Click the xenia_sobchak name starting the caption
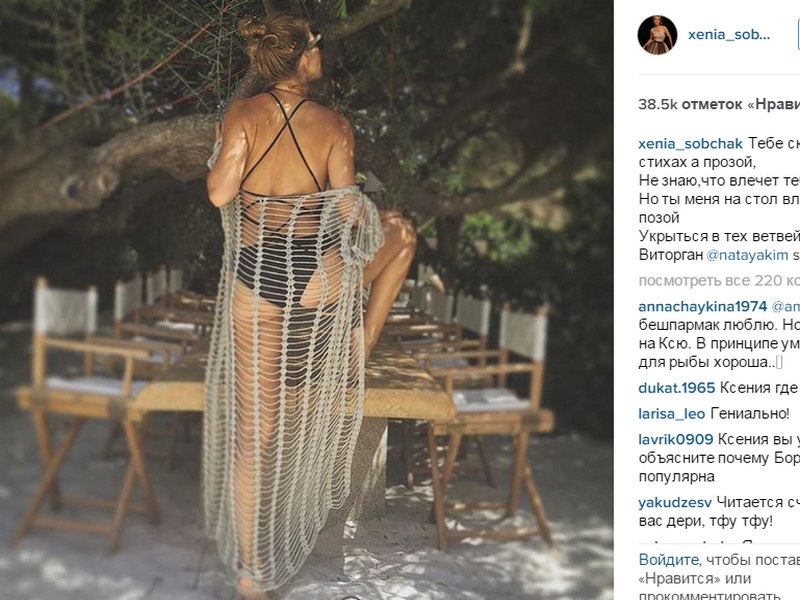Image resolution: width=800 pixels, height=600 pixels. pos(690,144)
